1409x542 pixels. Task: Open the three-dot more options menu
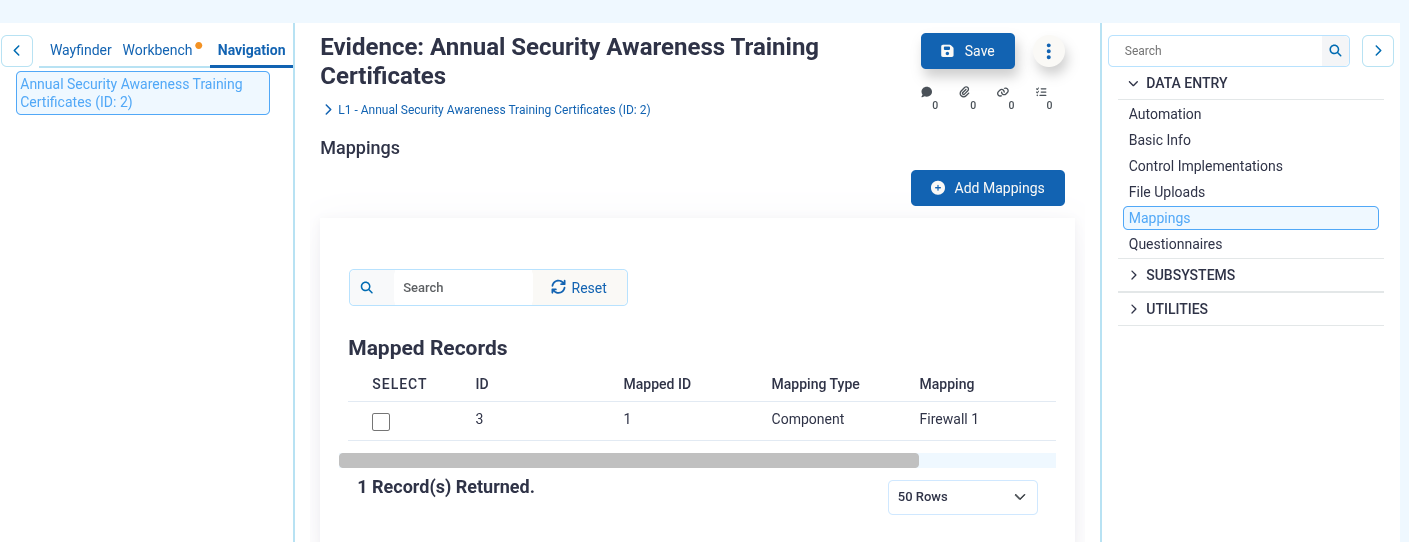point(1048,51)
